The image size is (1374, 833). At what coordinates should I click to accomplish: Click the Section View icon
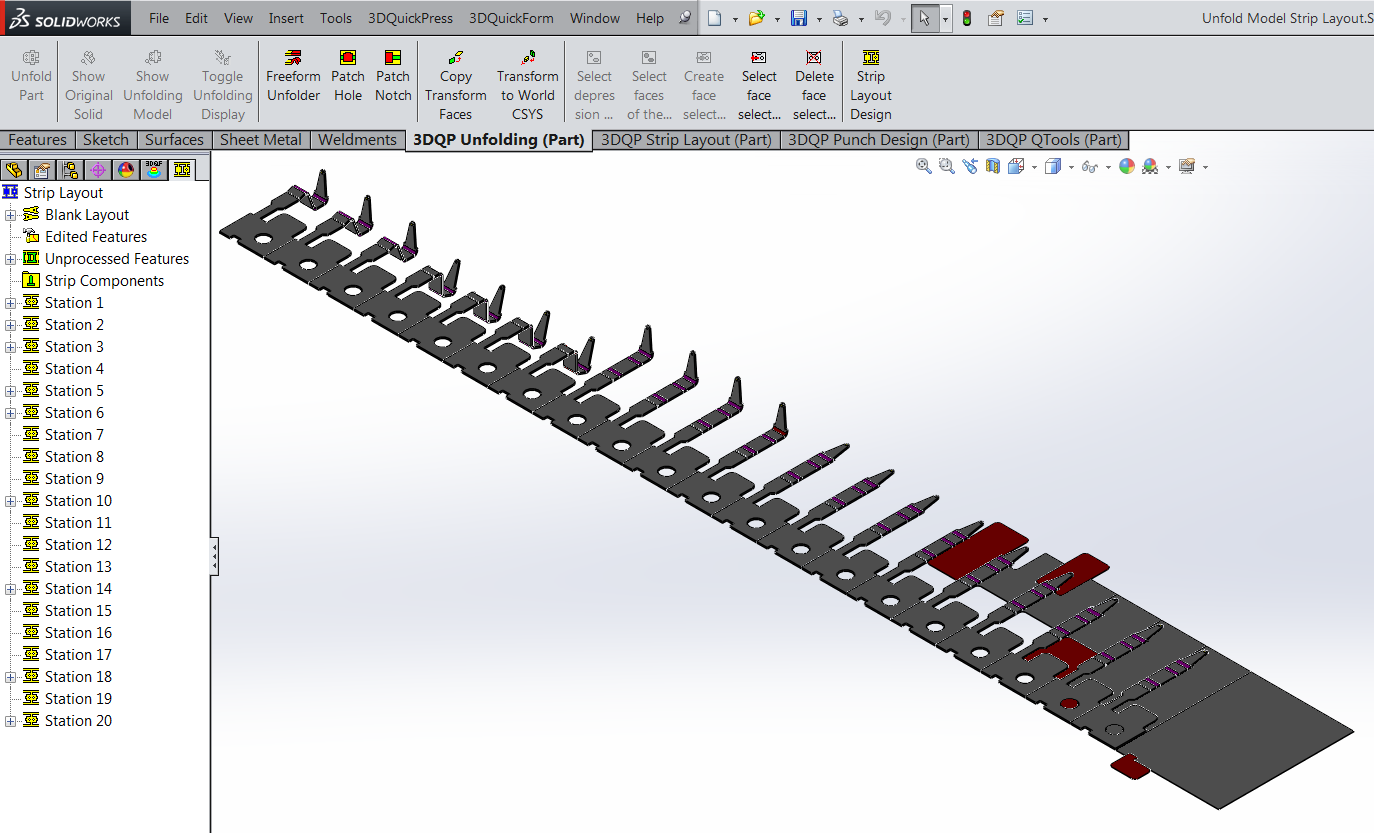pyautogui.click(x=993, y=166)
